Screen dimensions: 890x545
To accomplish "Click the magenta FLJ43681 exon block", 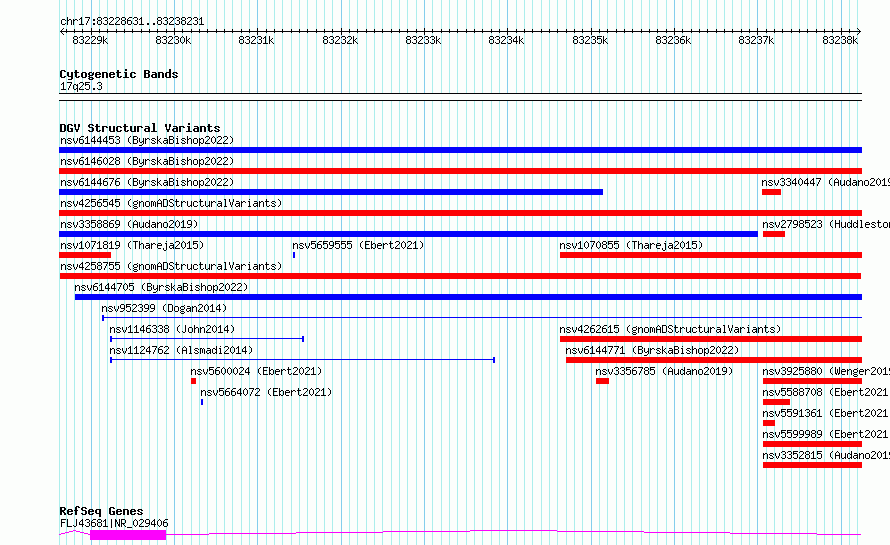I will [x=128, y=534].
